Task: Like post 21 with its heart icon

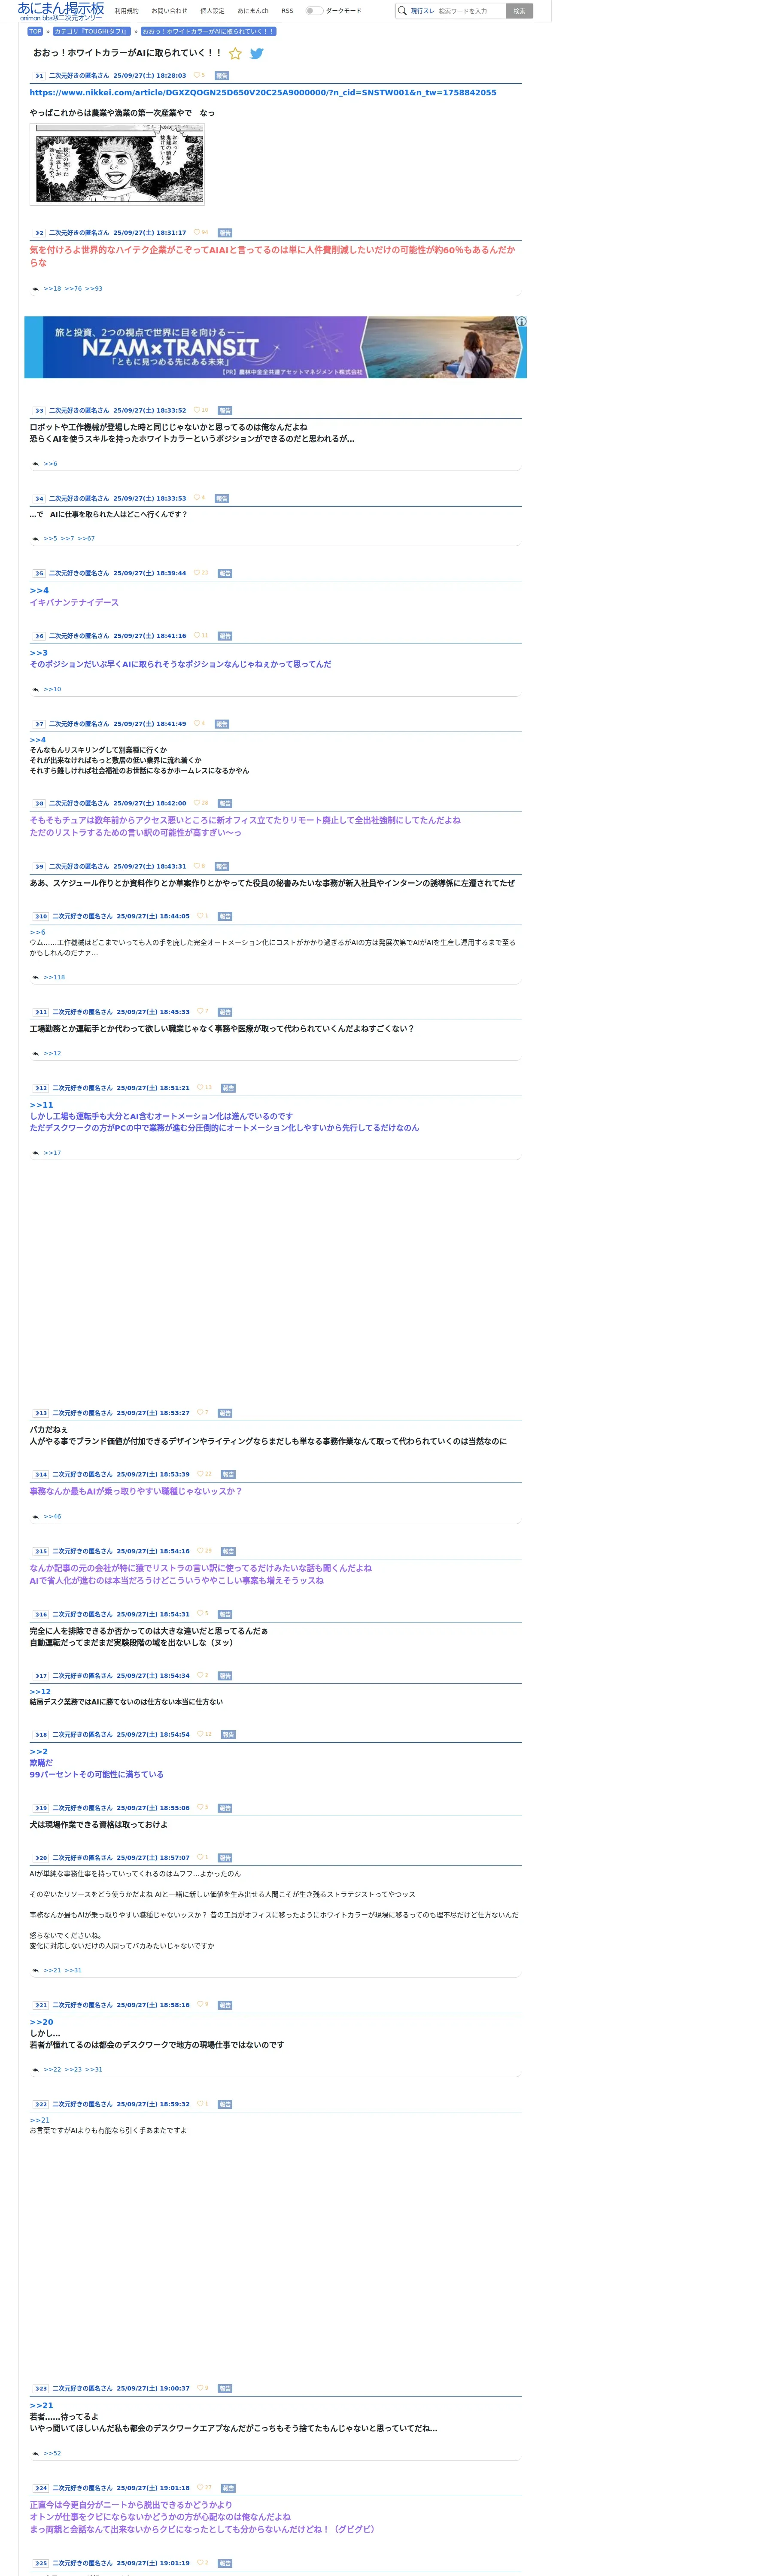Action: point(200,2004)
